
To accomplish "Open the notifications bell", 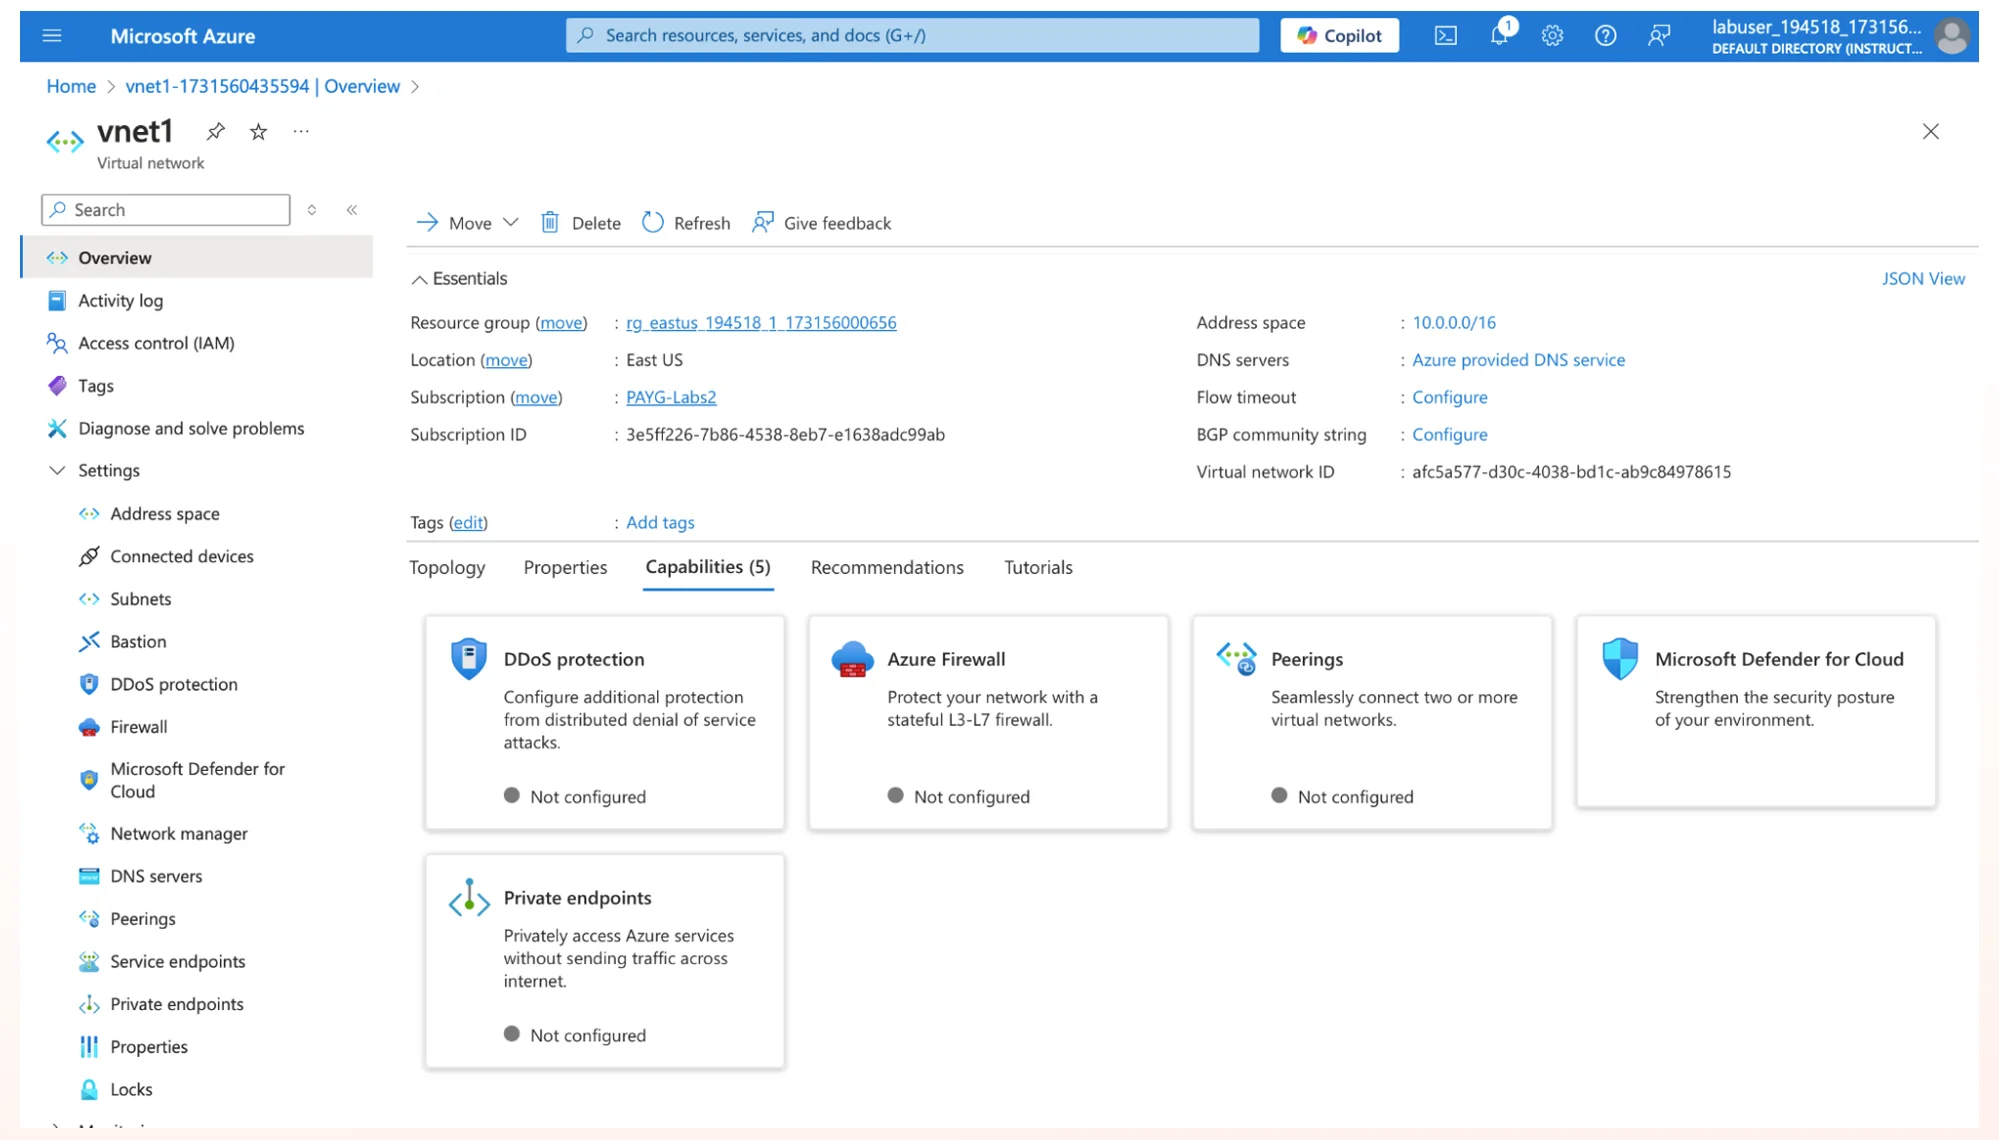I will pyautogui.click(x=1499, y=36).
